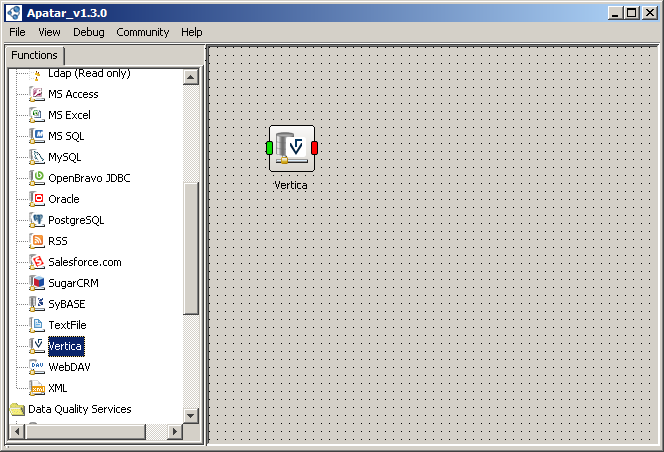Open the Debug menu
664x452 pixels.
coord(89,32)
